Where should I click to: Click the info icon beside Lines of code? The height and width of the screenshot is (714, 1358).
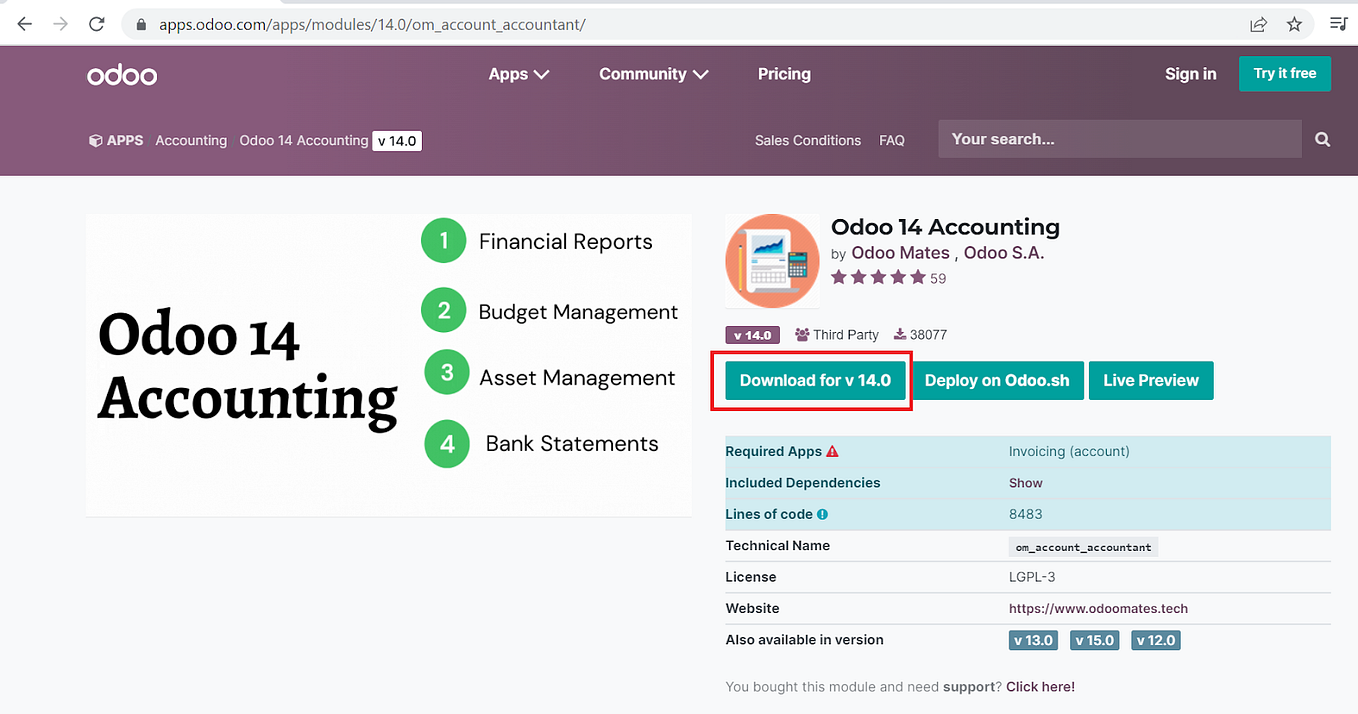(x=821, y=514)
